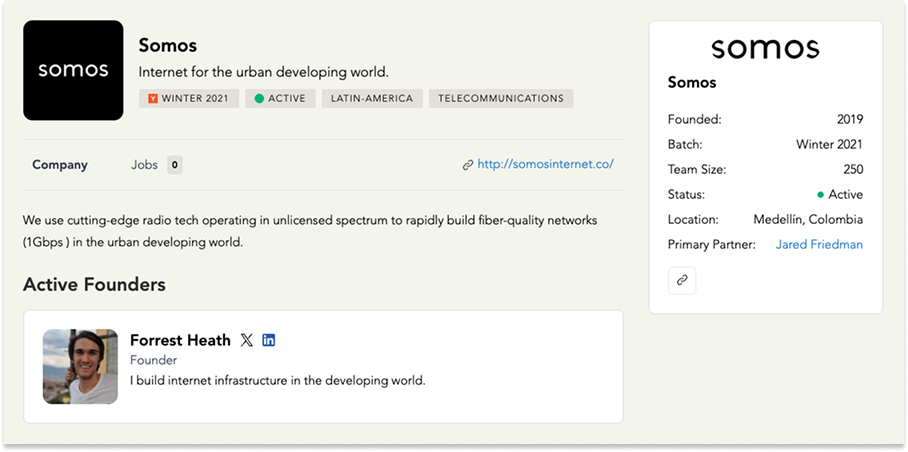Click the Primary Partner: label

click(712, 244)
